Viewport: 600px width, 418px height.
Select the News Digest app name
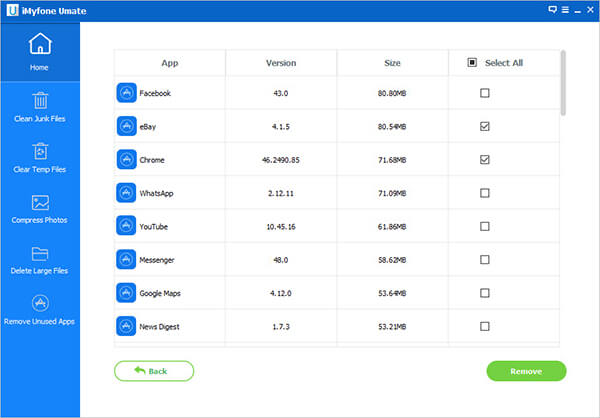point(159,327)
